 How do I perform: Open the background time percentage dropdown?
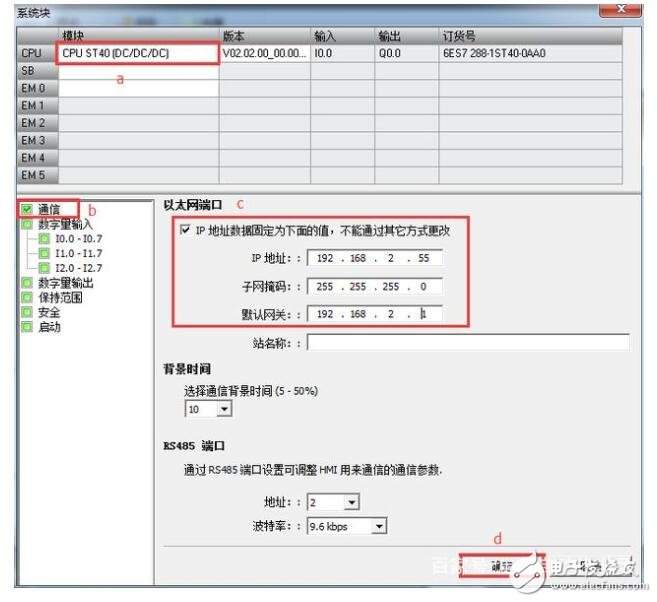[224, 409]
